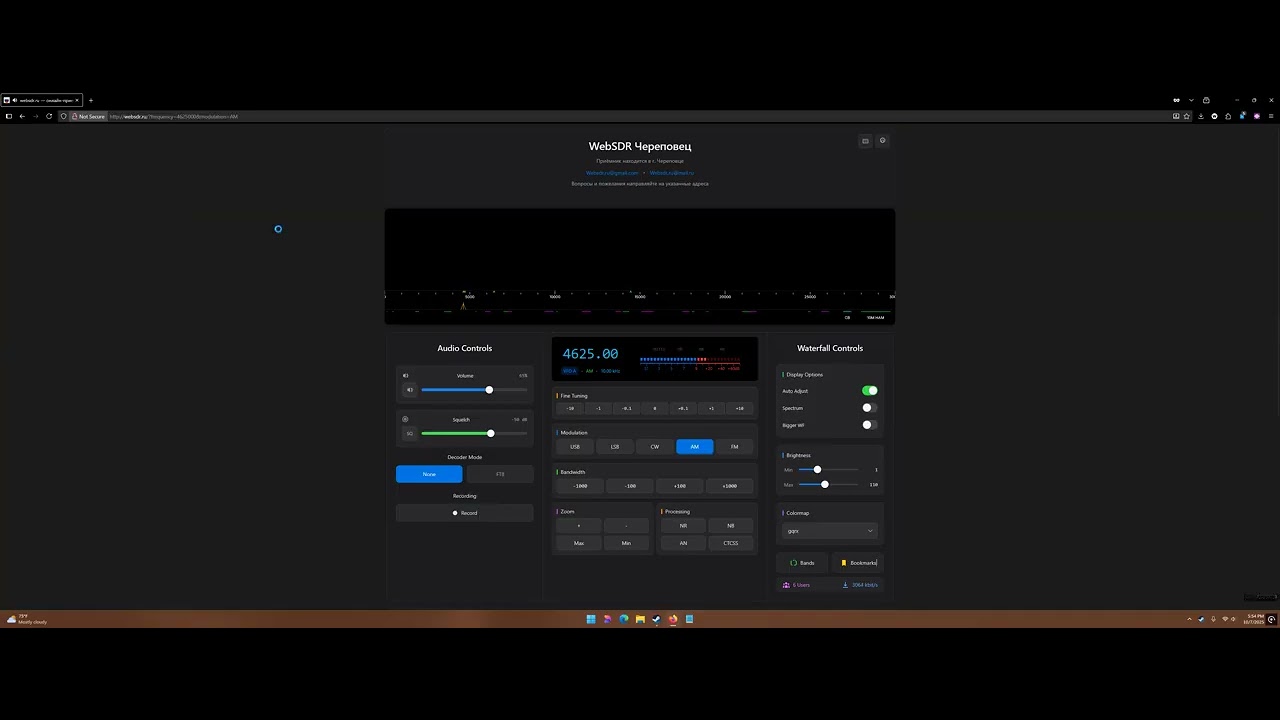Click the browser address bar URL
Screen dimensions: 1280x720
click(x=174, y=116)
